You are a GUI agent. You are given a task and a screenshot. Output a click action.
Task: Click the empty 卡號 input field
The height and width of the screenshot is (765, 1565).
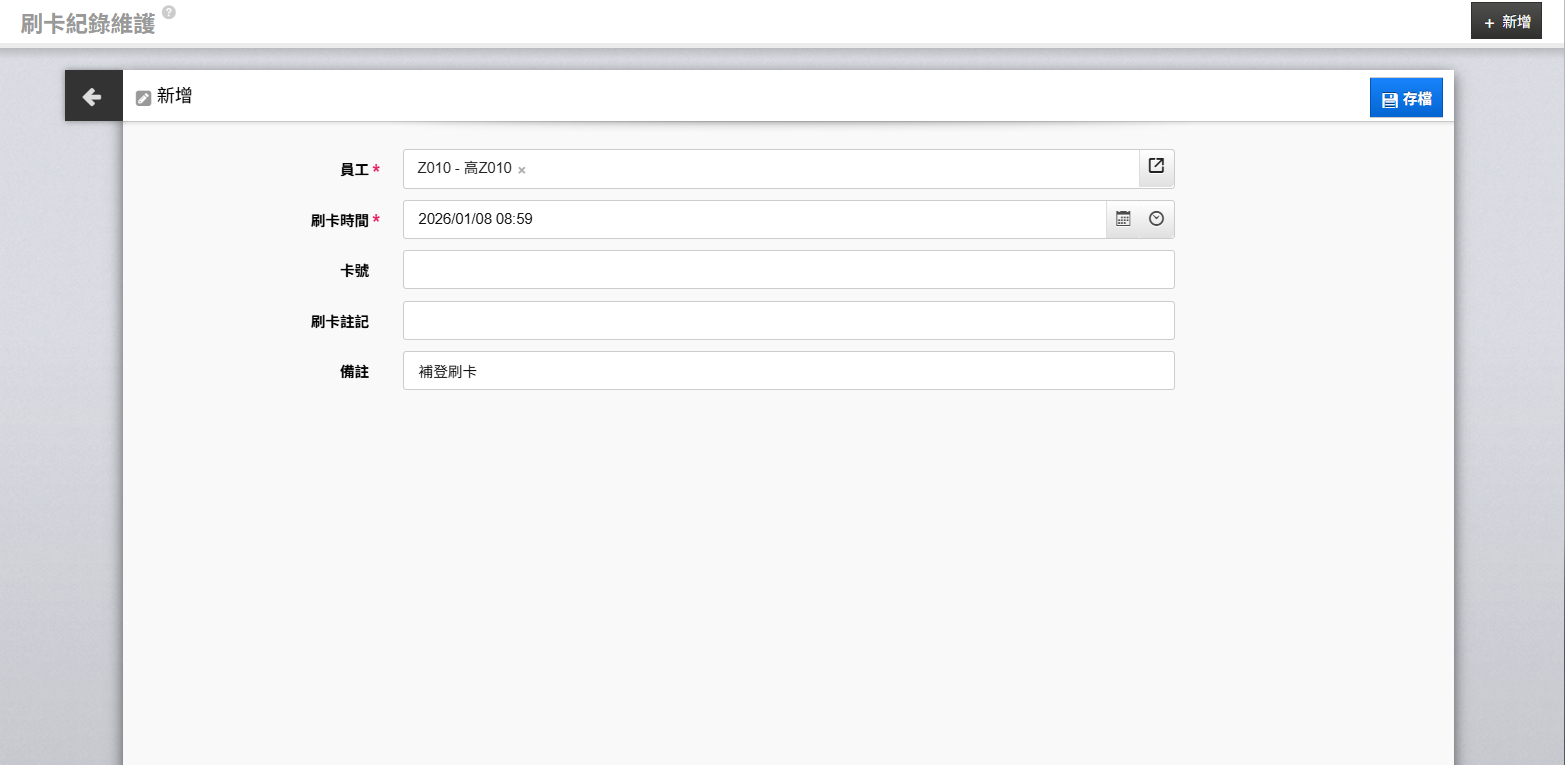pyautogui.click(x=788, y=270)
